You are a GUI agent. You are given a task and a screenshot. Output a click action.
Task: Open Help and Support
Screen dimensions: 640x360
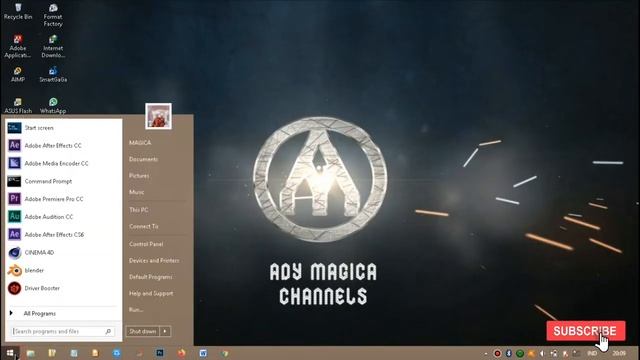pos(151,293)
